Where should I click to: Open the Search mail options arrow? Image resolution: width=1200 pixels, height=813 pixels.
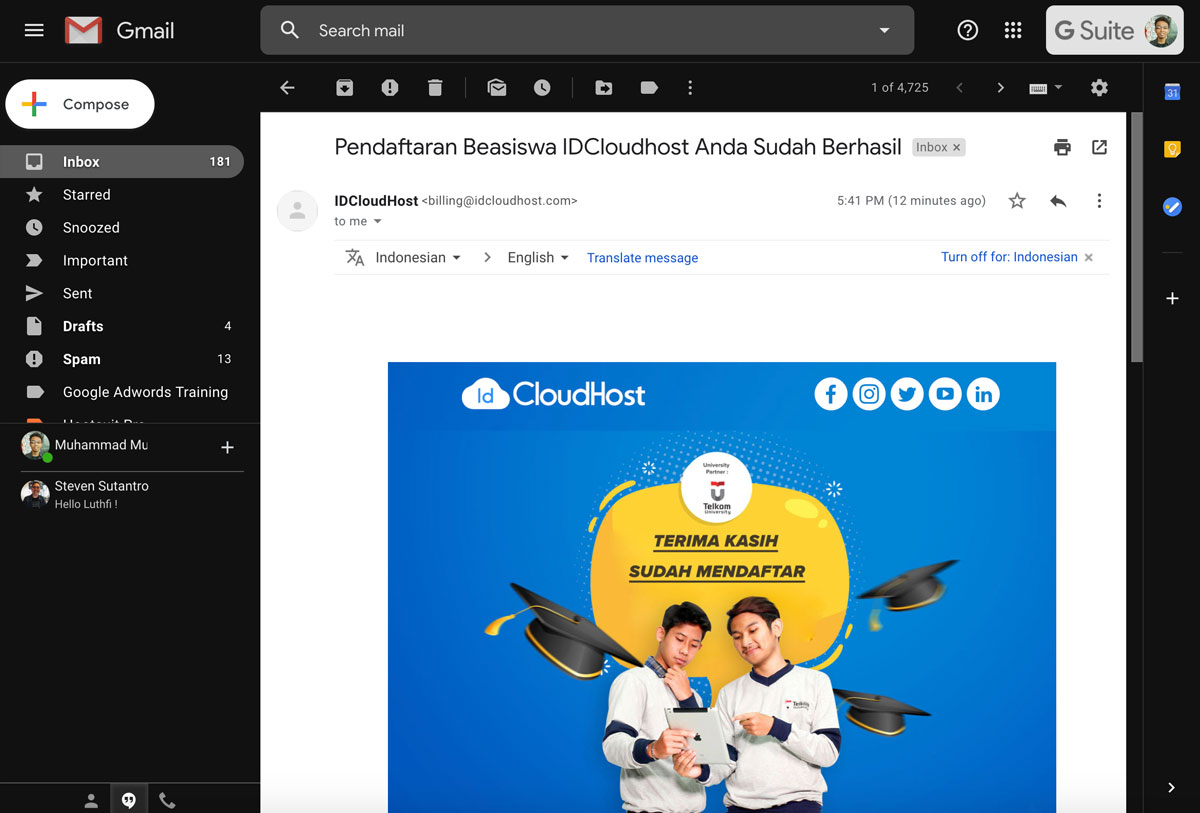click(884, 31)
